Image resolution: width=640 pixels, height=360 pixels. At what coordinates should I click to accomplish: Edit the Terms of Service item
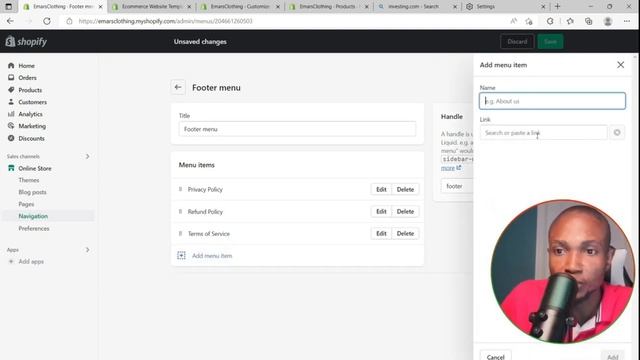381,233
